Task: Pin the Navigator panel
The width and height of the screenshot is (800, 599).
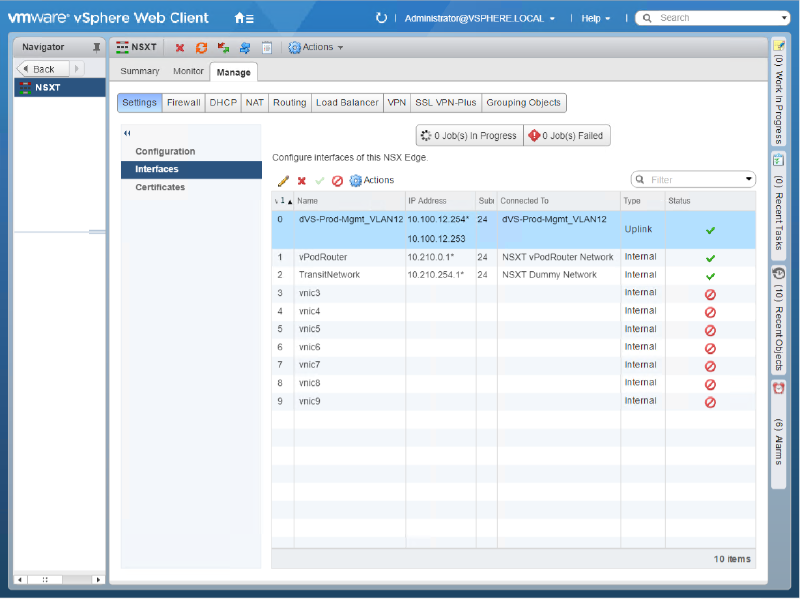Action: [x=96, y=46]
